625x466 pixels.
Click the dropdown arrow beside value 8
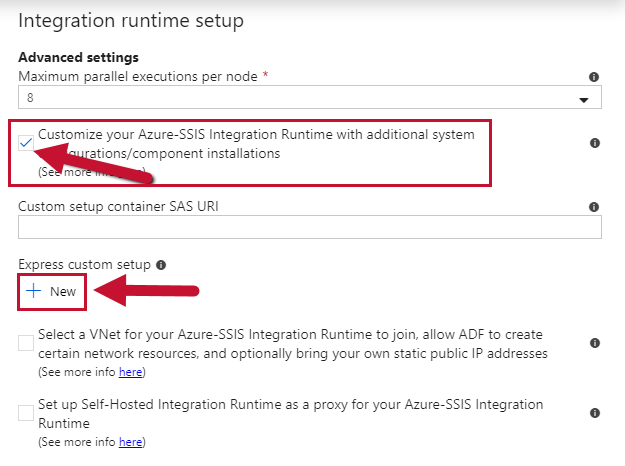point(584,99)
